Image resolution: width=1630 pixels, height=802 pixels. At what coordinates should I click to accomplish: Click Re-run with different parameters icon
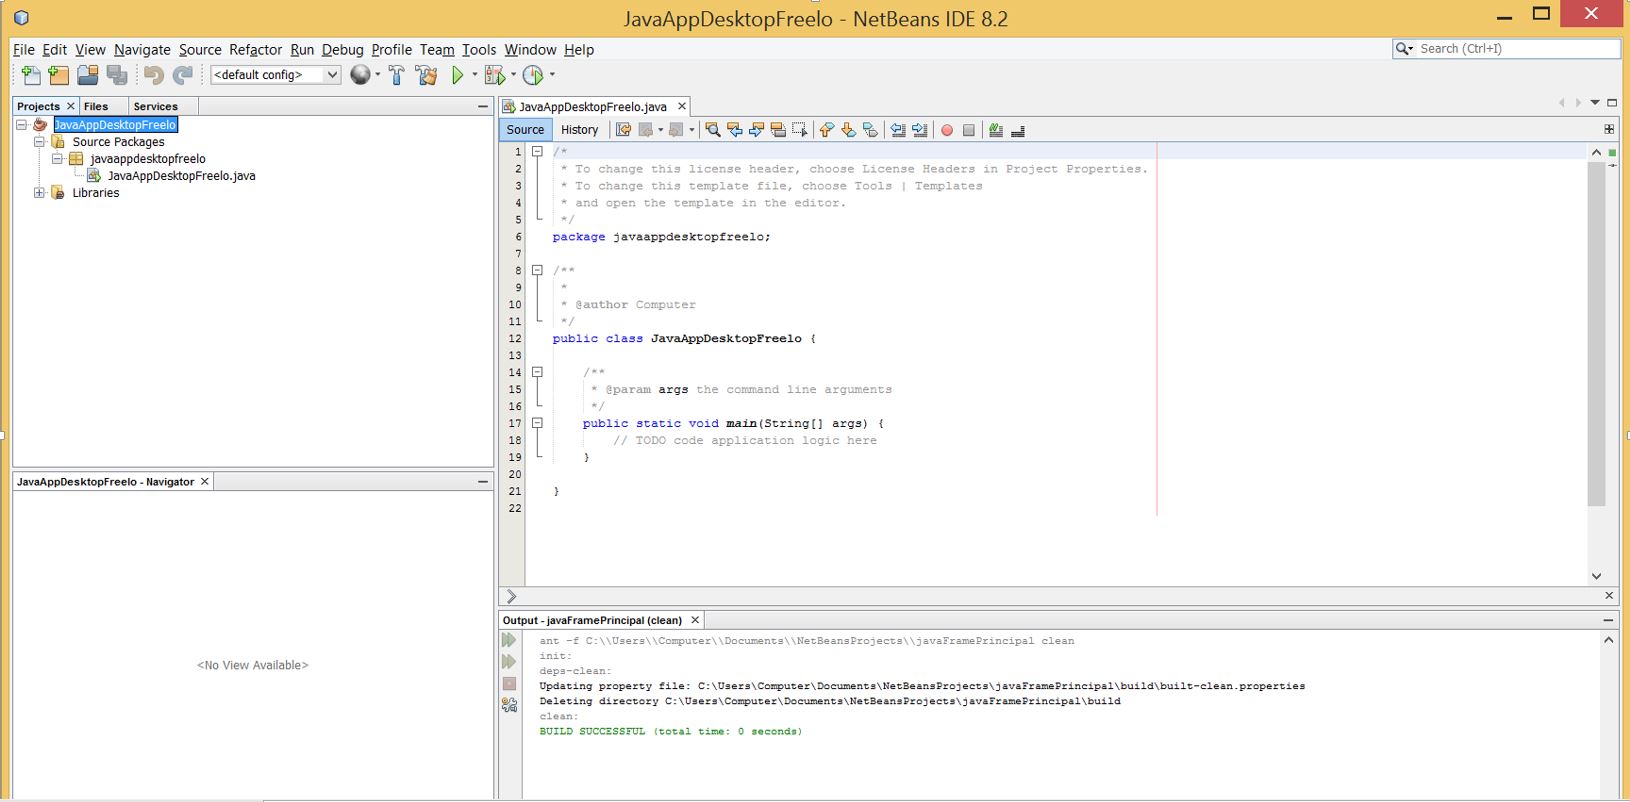[x=509, y=662]
